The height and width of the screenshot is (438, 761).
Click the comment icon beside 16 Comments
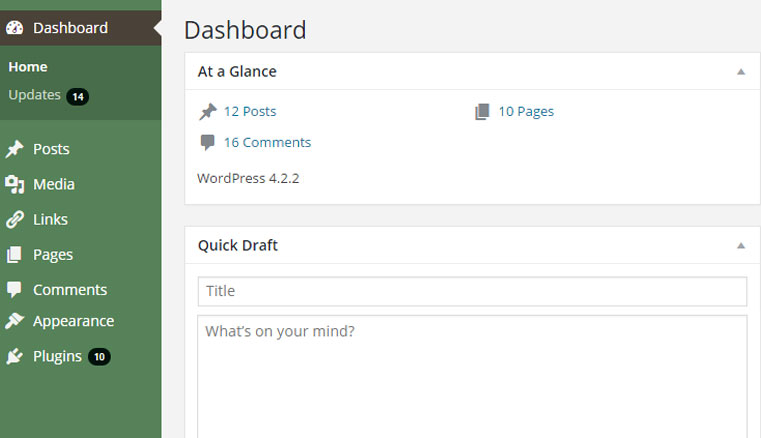tap(207, 142)
